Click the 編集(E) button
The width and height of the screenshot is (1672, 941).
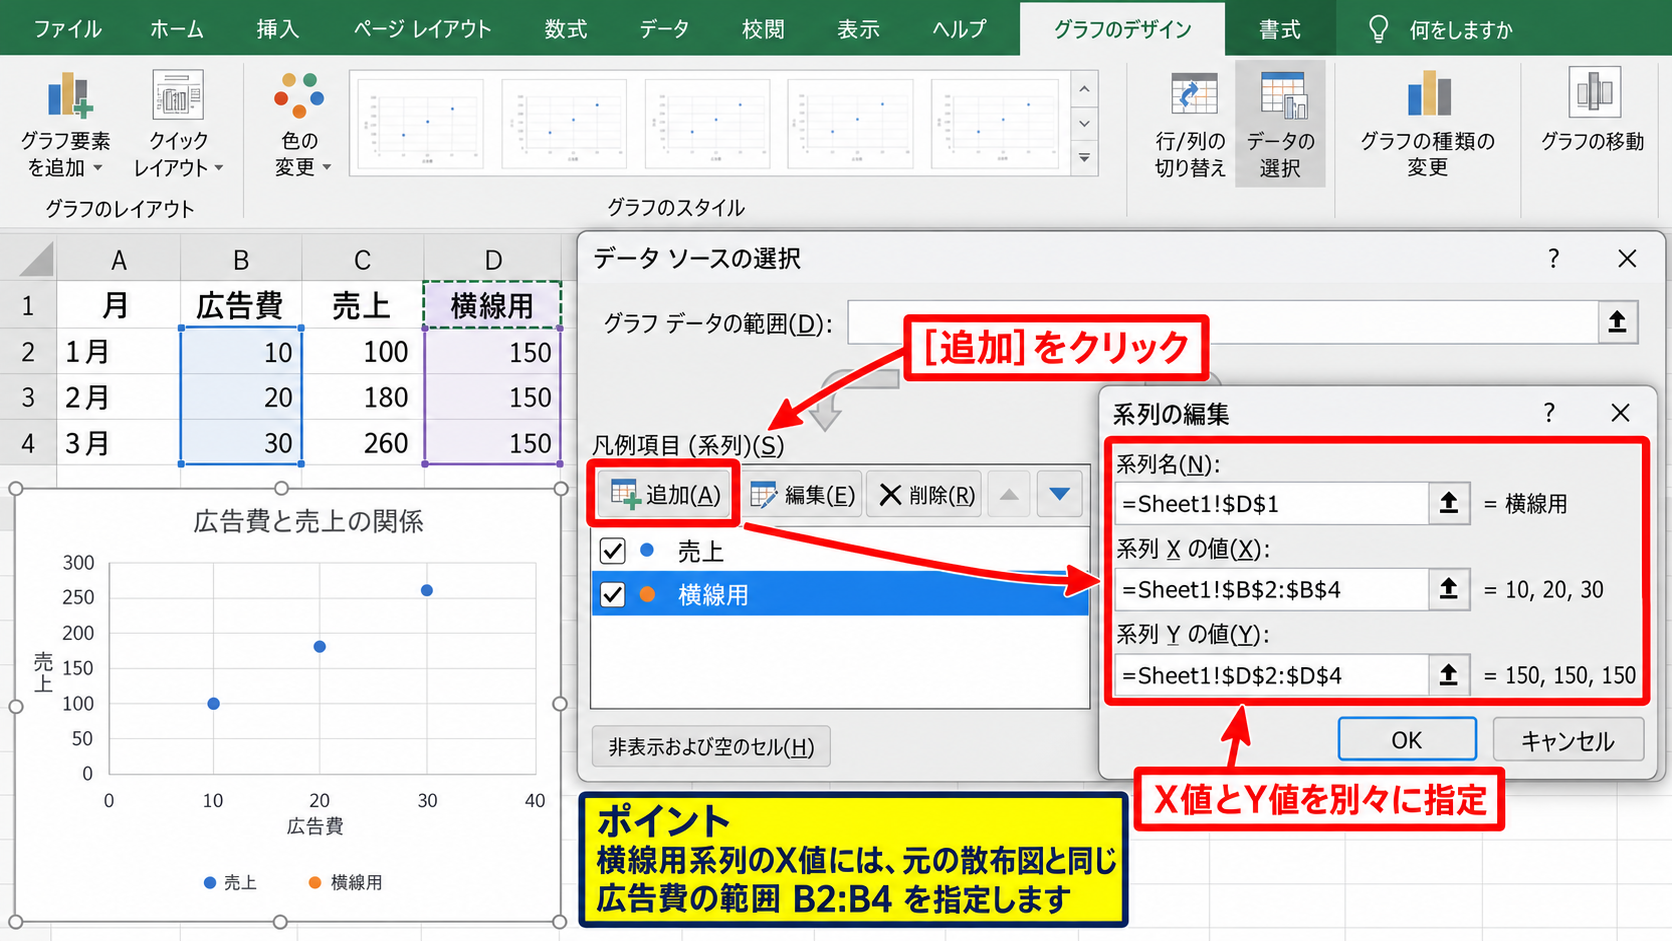(x=802, y=494)
